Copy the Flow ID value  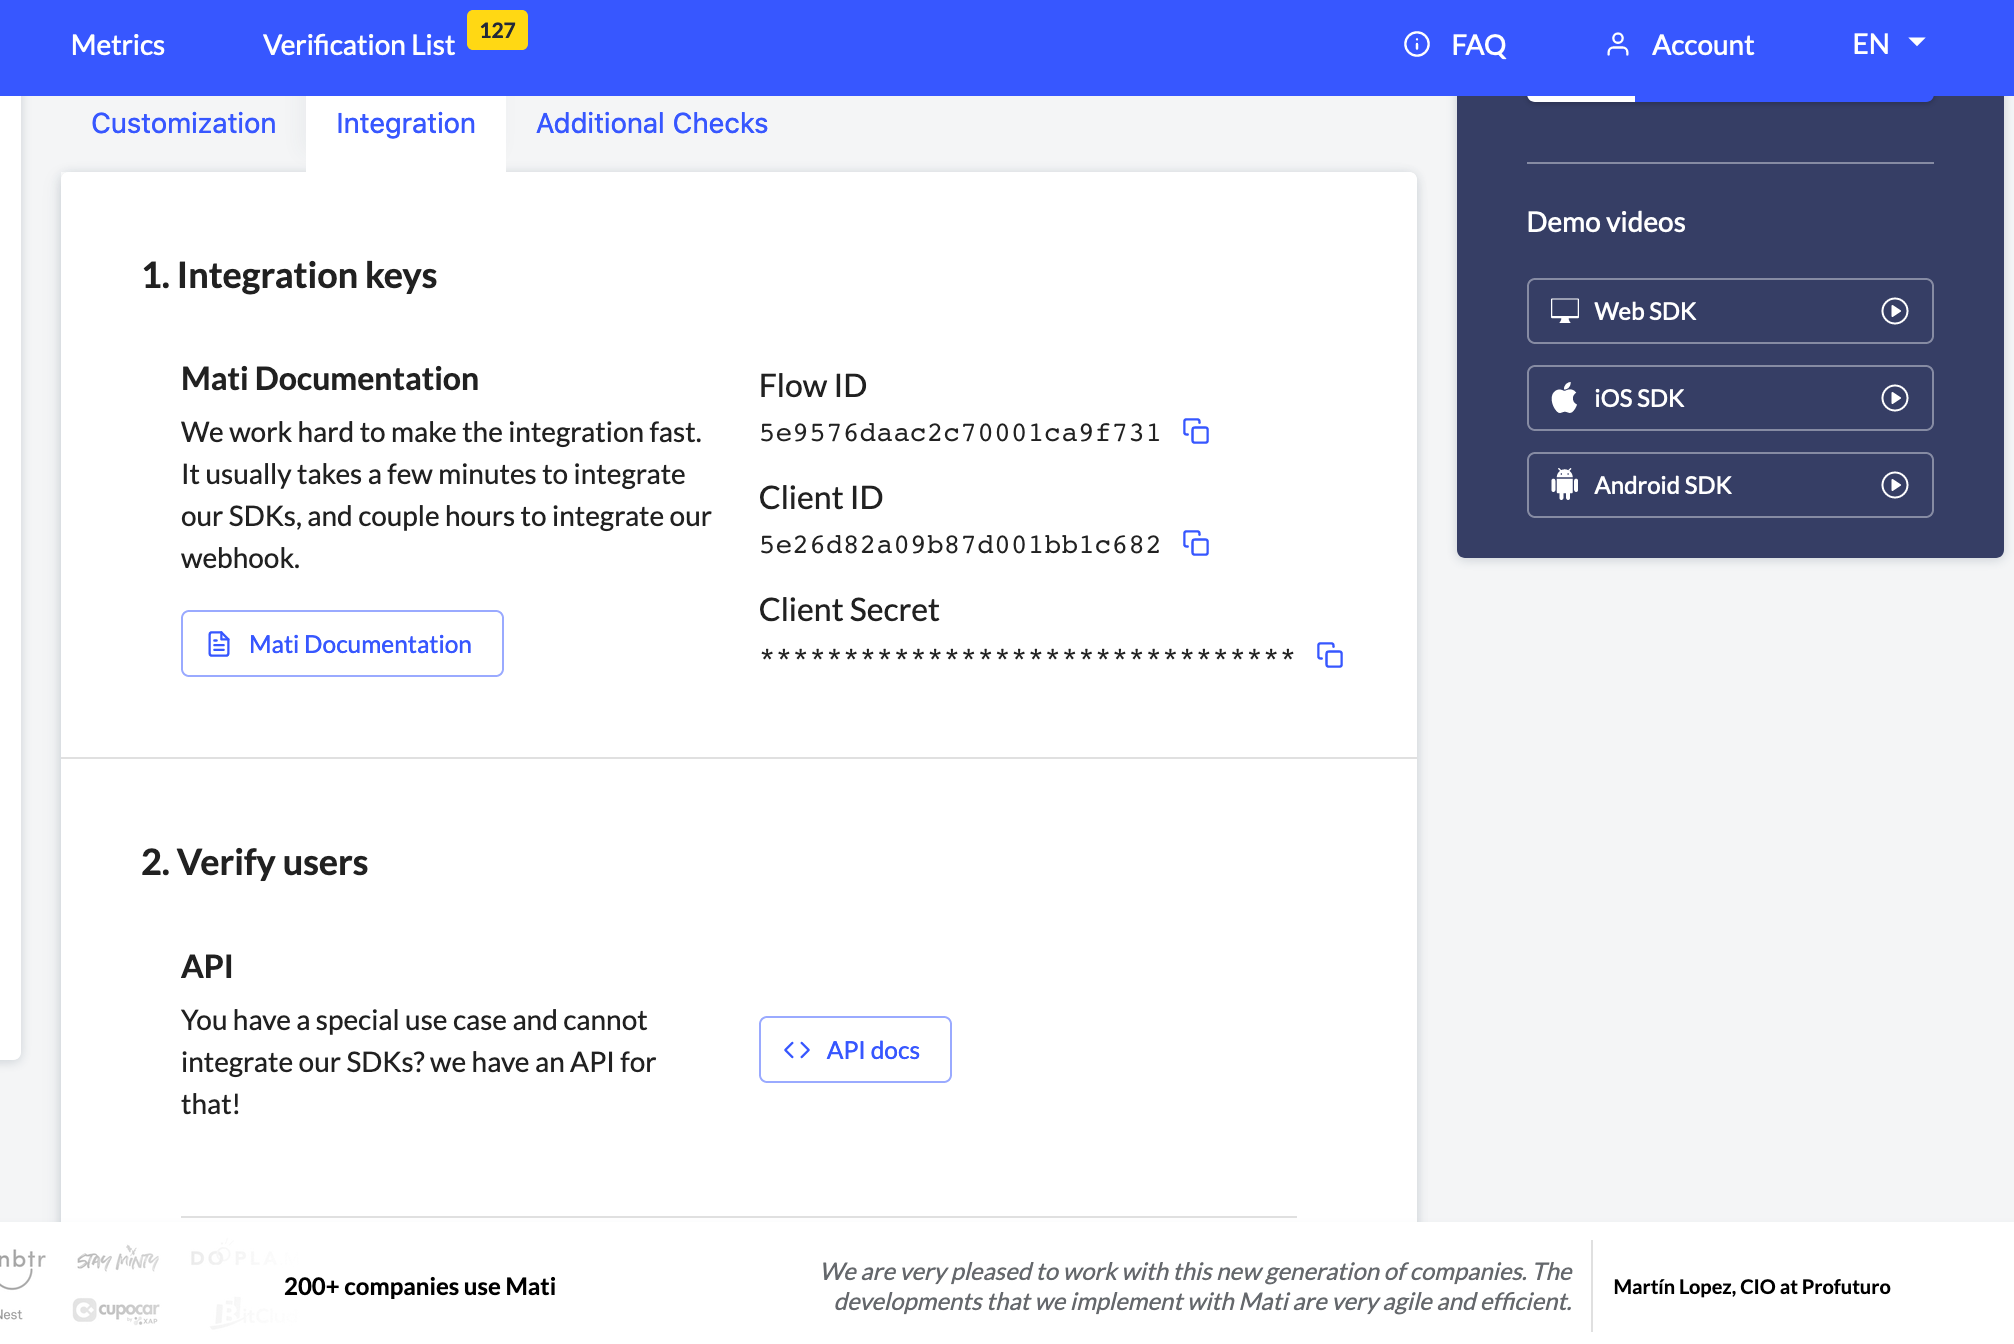[x=1196, y=432]
